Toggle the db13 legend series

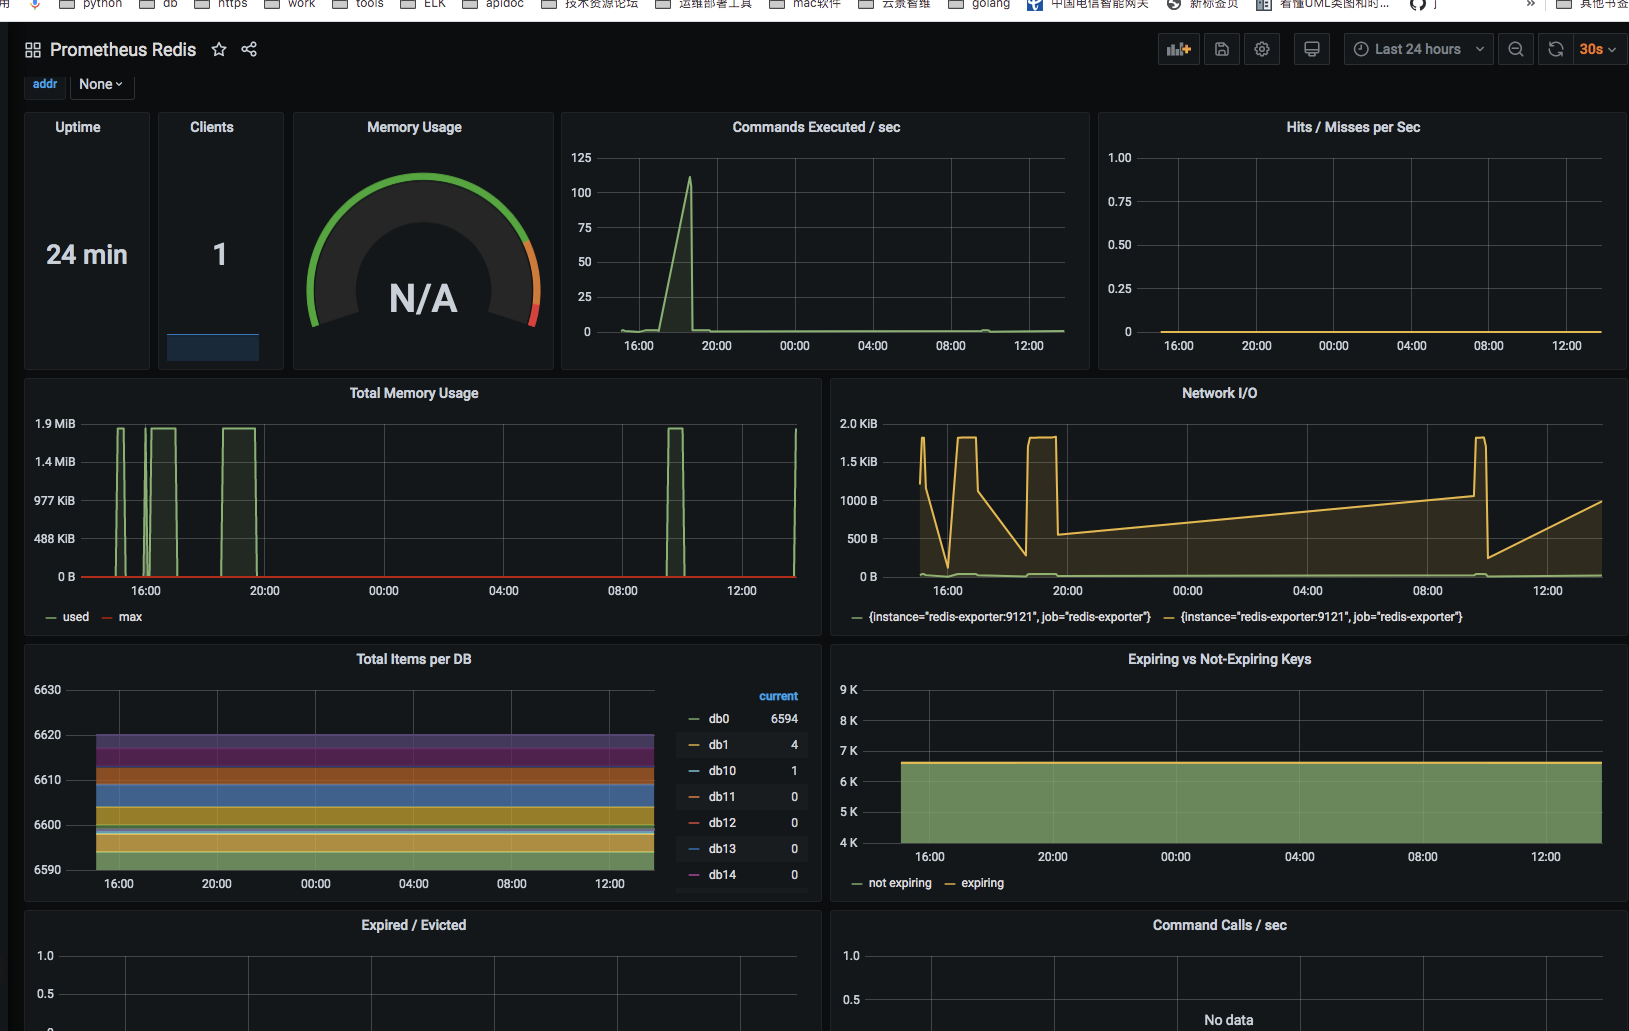pyautogui.click(x=722, y=849)
